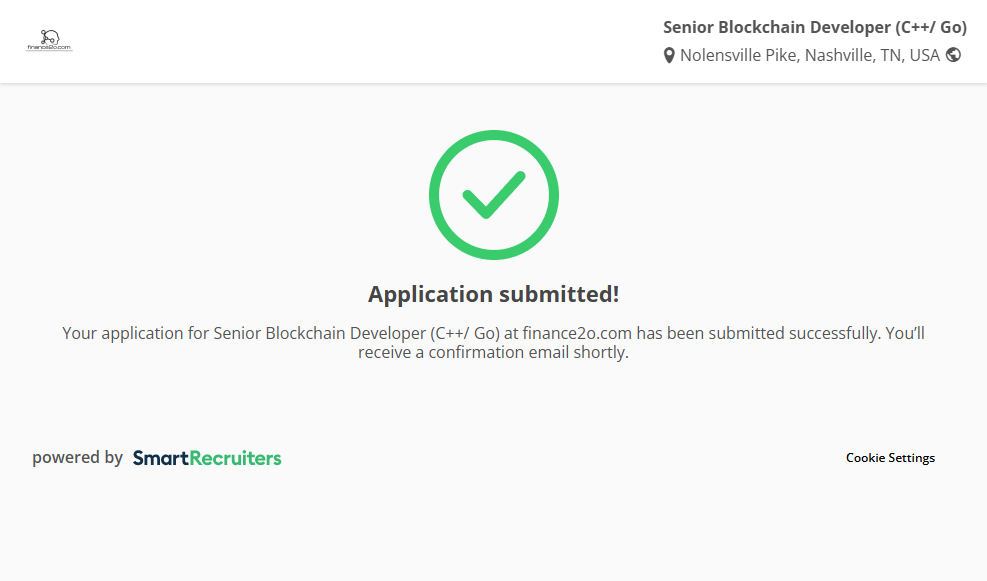Click "Nashville" in the header location

(x=838, y=55)
